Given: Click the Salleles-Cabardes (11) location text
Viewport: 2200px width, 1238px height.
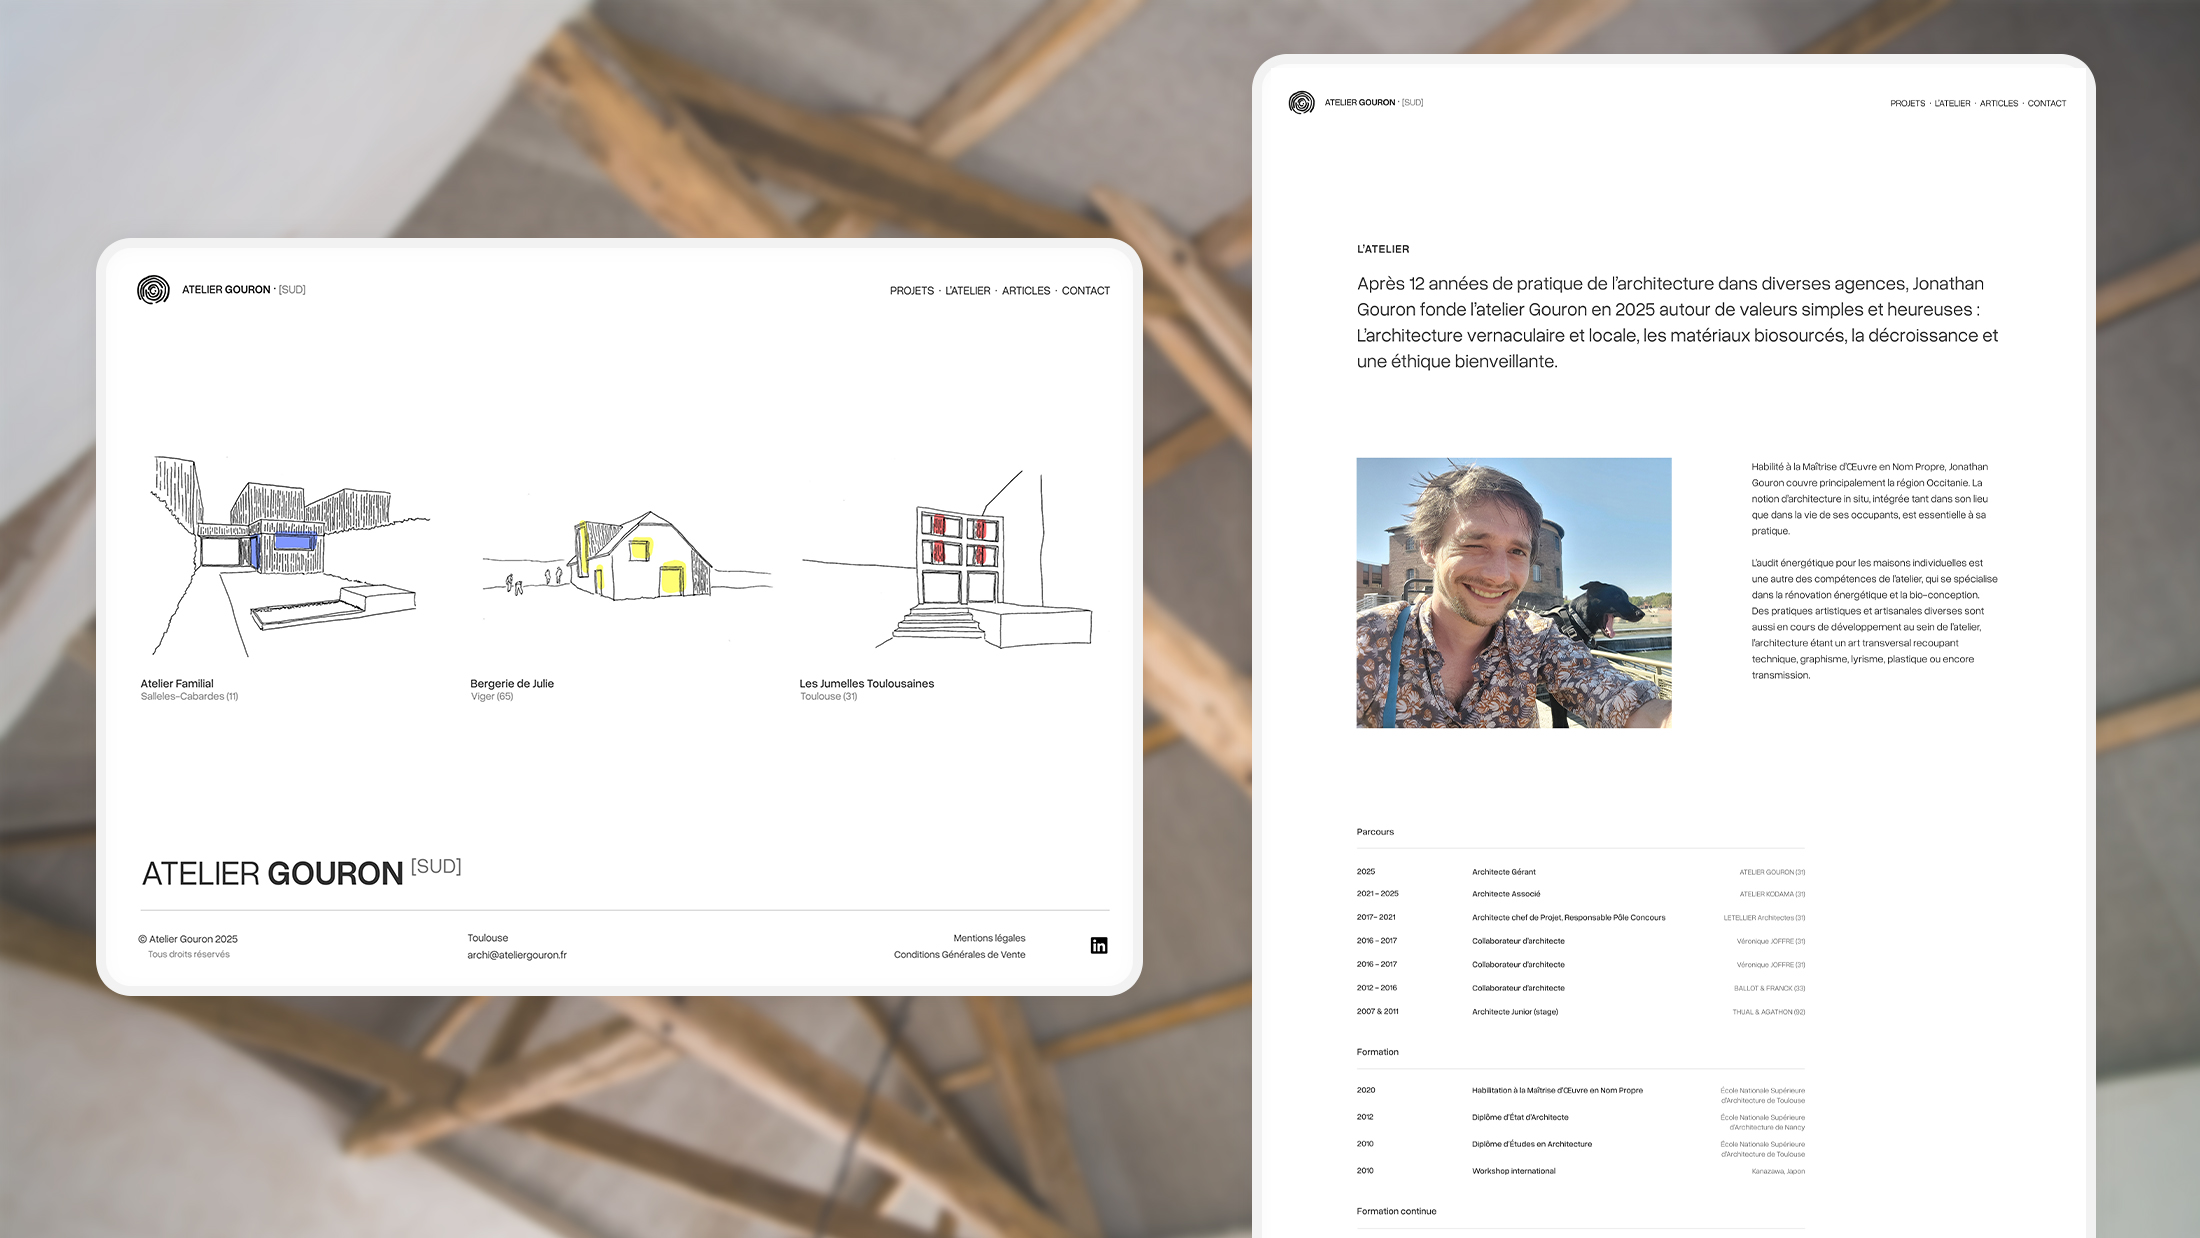Looking at the screenshot, I should click(x=190, y=697).
